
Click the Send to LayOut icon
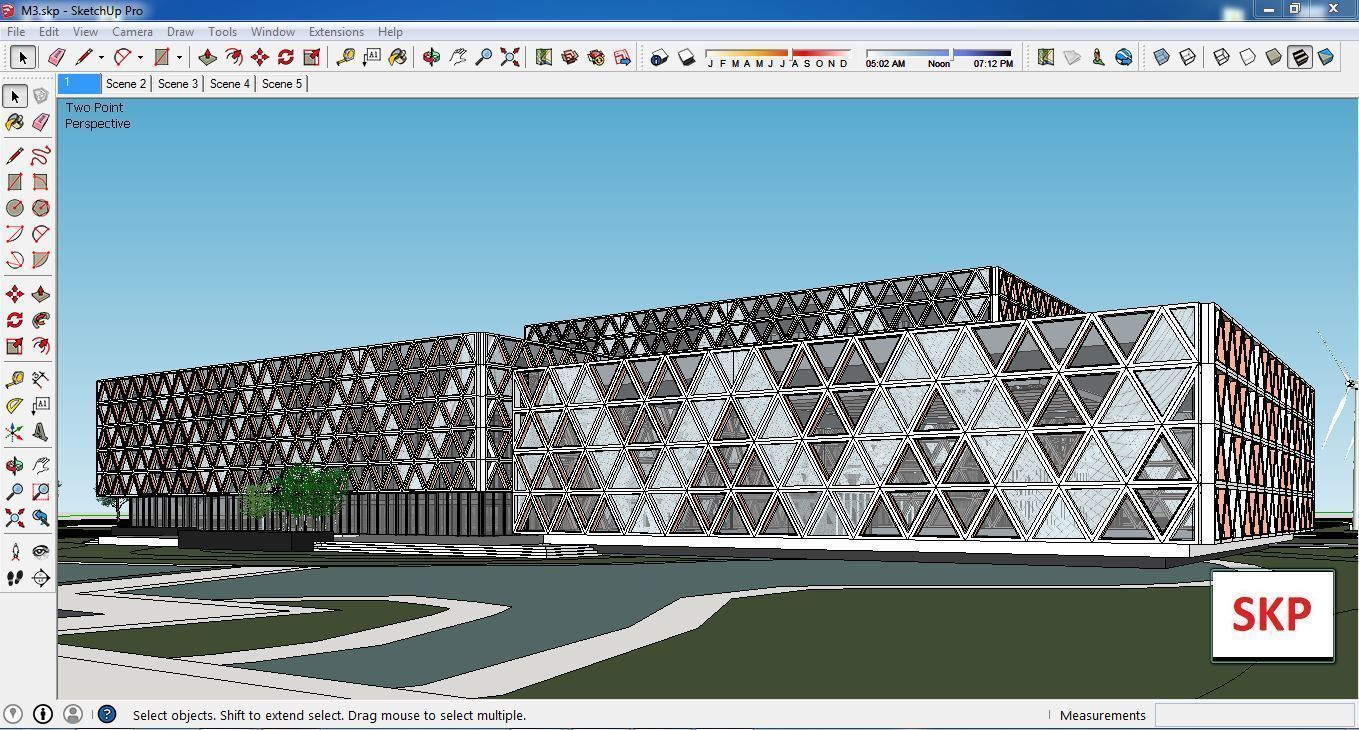622,57
